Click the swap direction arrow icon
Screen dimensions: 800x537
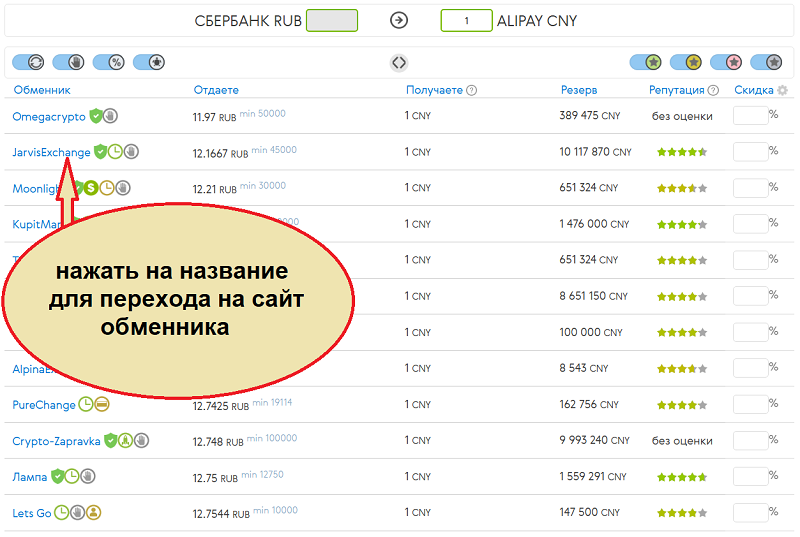point(398,20)
